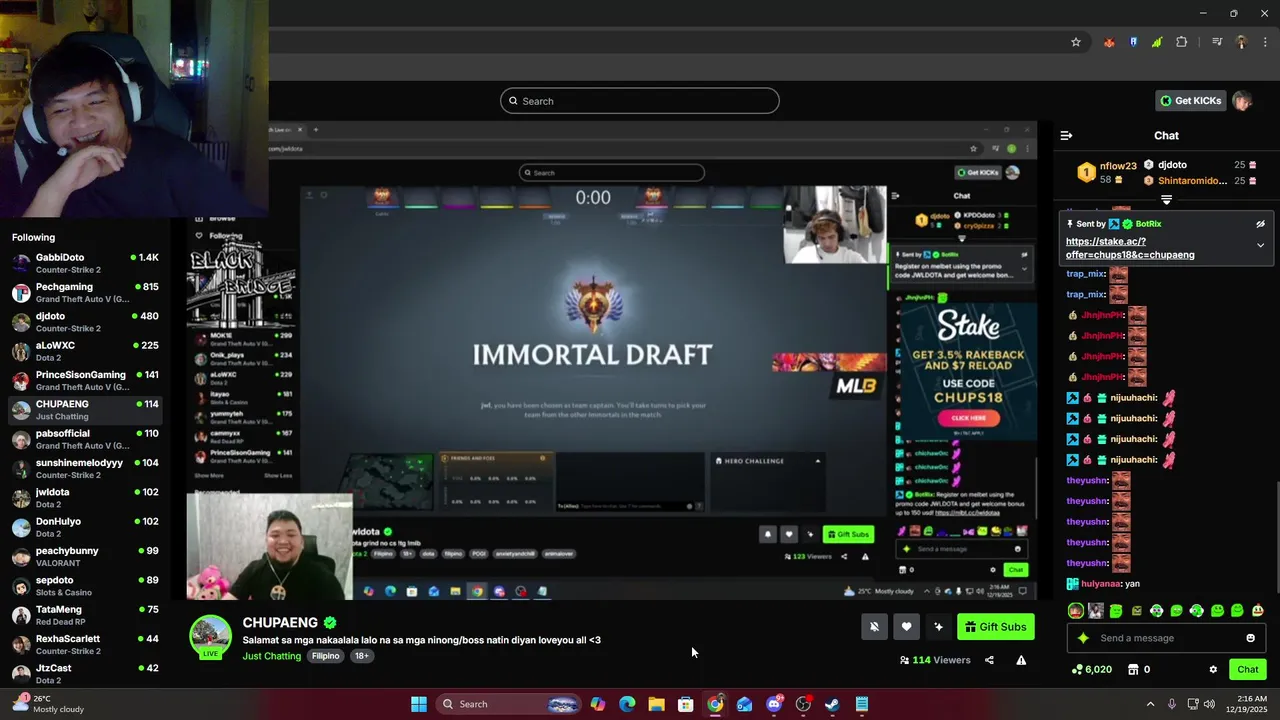Open File Explorer from the taskbar
1280x720 pixels.
[x=656, y=704]
